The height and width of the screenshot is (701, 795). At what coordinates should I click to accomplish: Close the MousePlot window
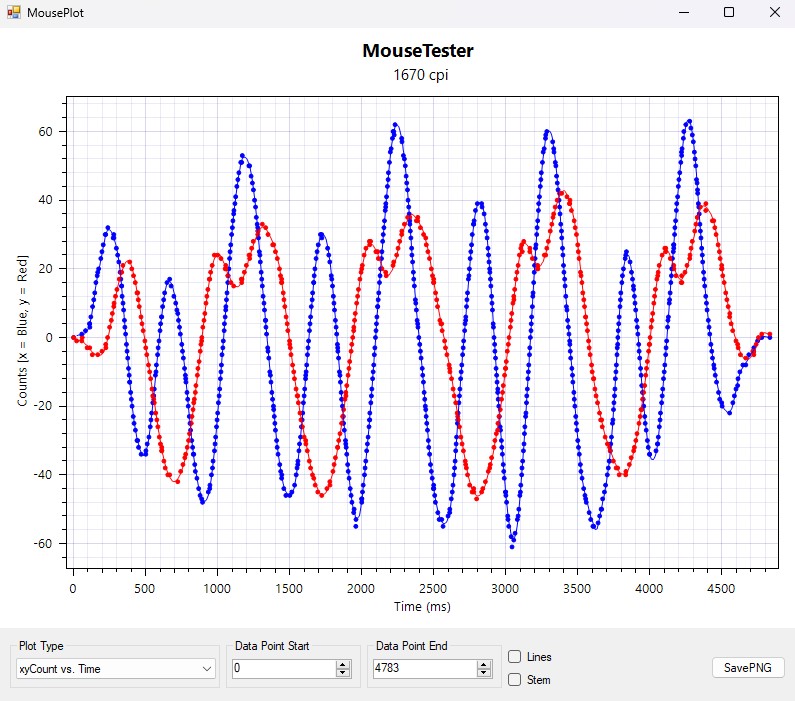pos(773,12)
